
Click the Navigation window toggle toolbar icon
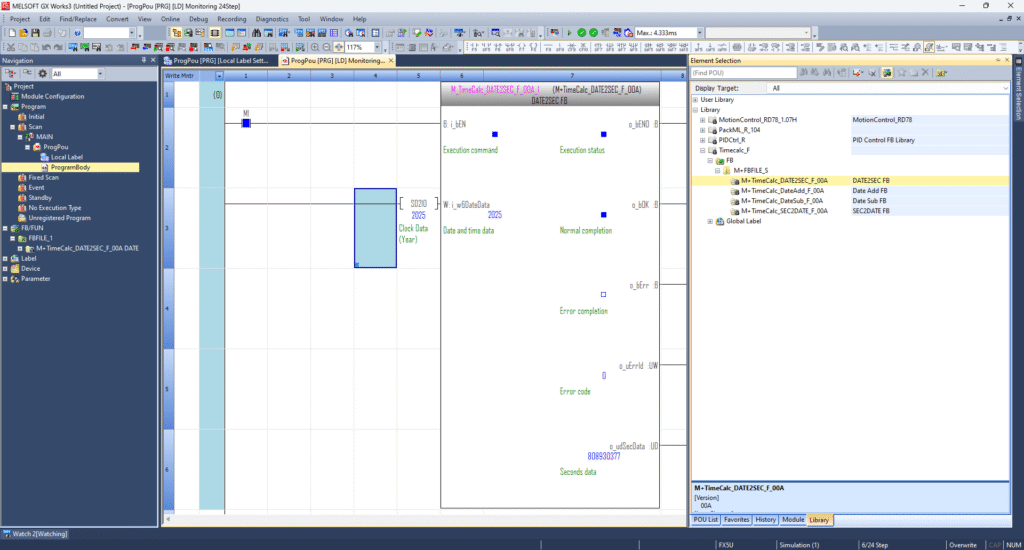click(x=176, y=33)
